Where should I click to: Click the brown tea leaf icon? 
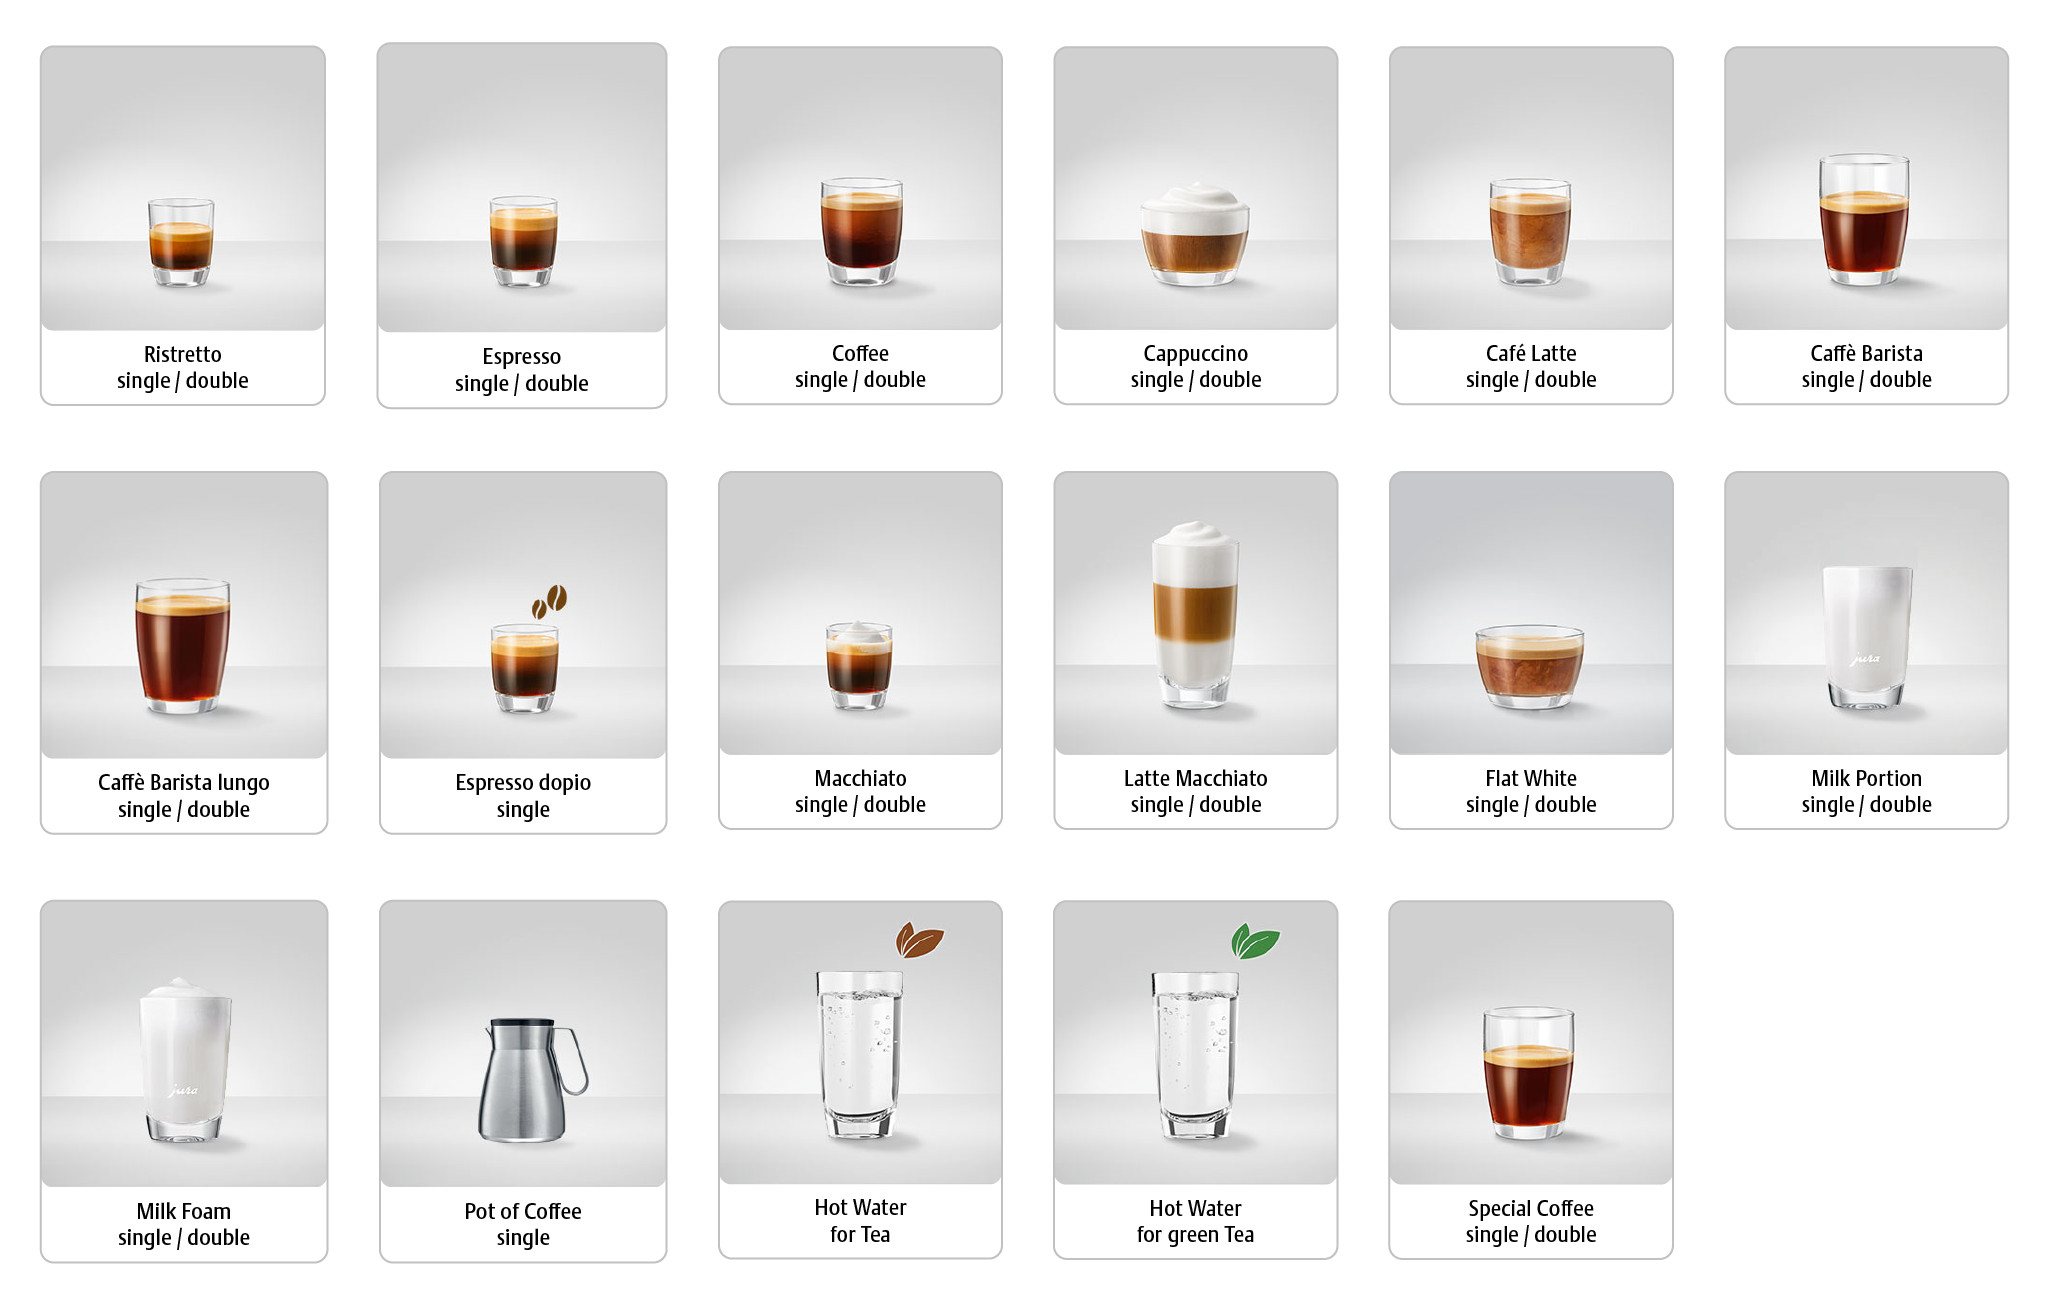coord(919,940)
